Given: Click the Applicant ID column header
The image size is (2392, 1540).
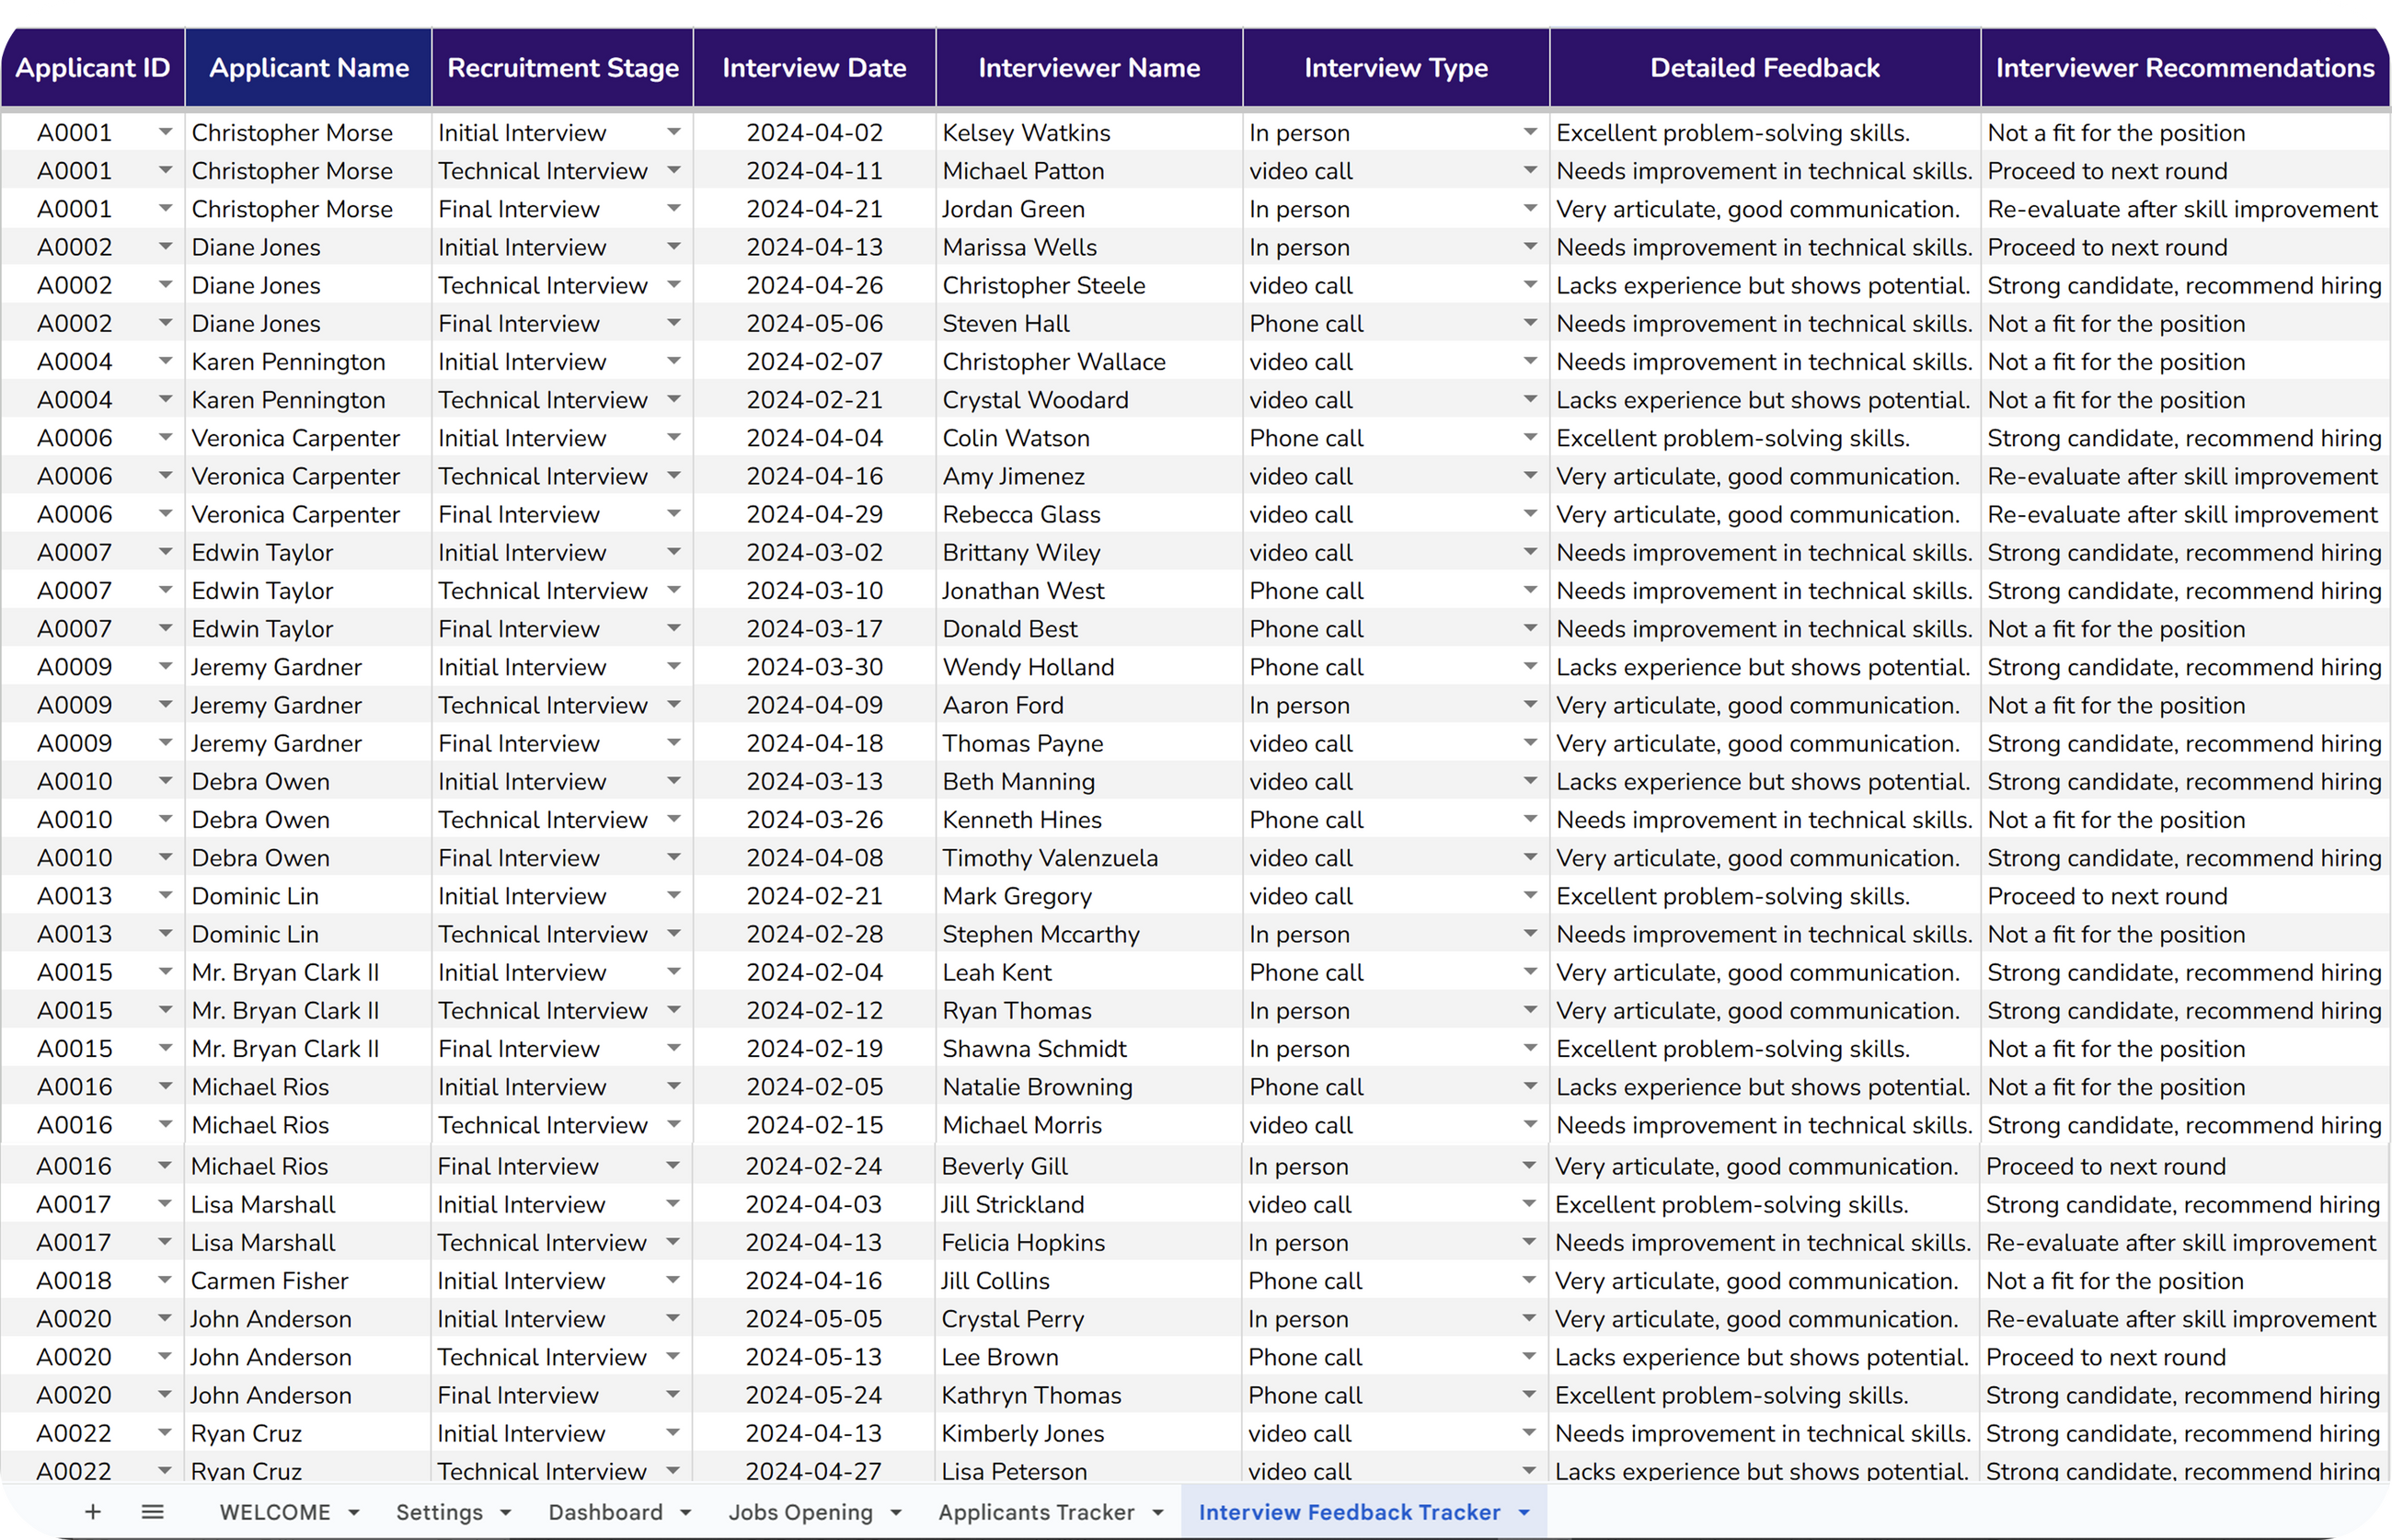Looking at the screenshot, I should [x=93, y=67].
